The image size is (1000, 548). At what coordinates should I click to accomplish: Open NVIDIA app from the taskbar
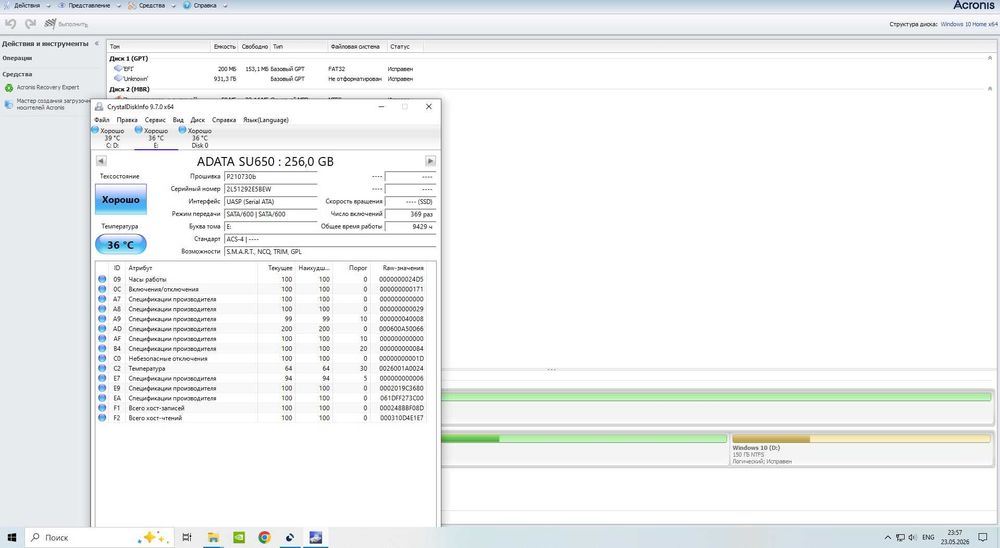(239, 537)
